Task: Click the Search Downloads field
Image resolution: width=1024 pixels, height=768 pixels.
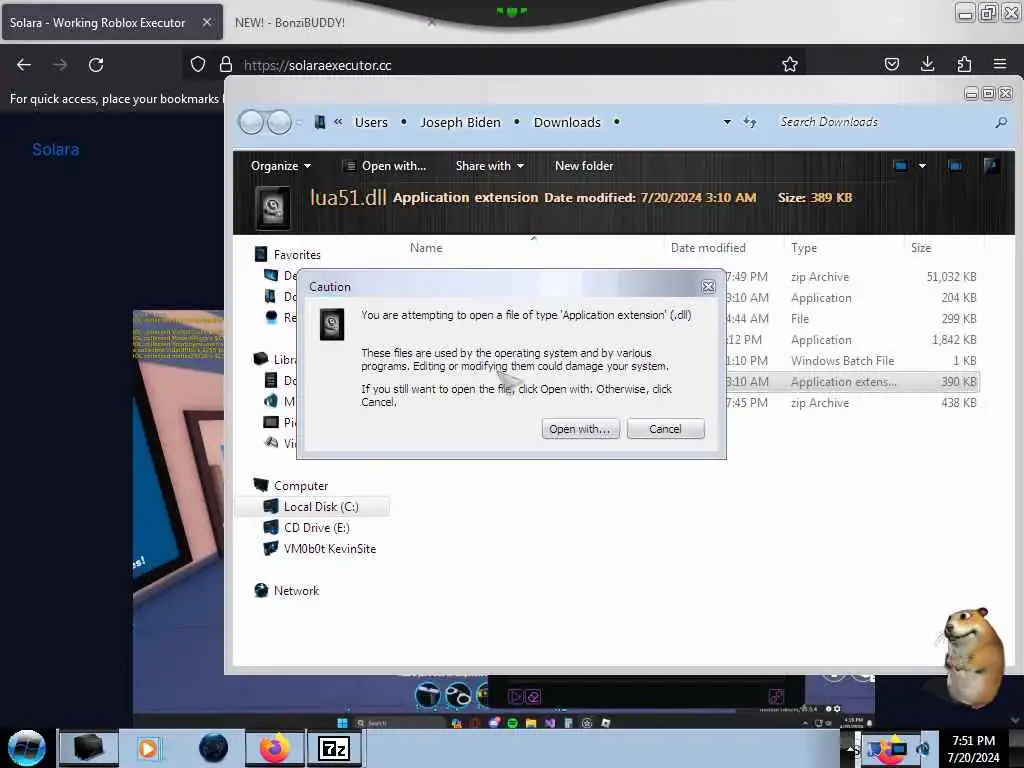Action: [x=882, y=122]
